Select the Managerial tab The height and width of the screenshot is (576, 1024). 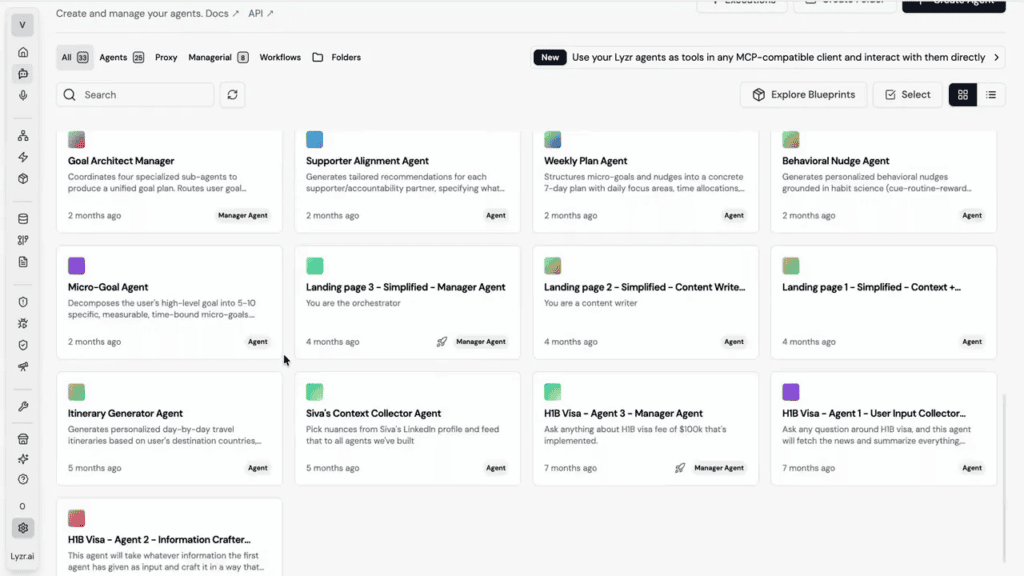coord(218,57)
